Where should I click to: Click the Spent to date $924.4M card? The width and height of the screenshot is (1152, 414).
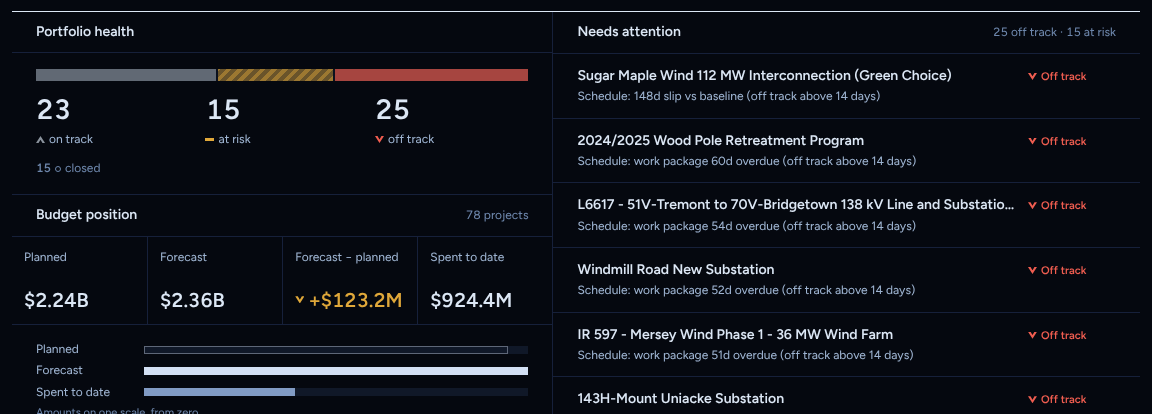click(x=485, y=280)
